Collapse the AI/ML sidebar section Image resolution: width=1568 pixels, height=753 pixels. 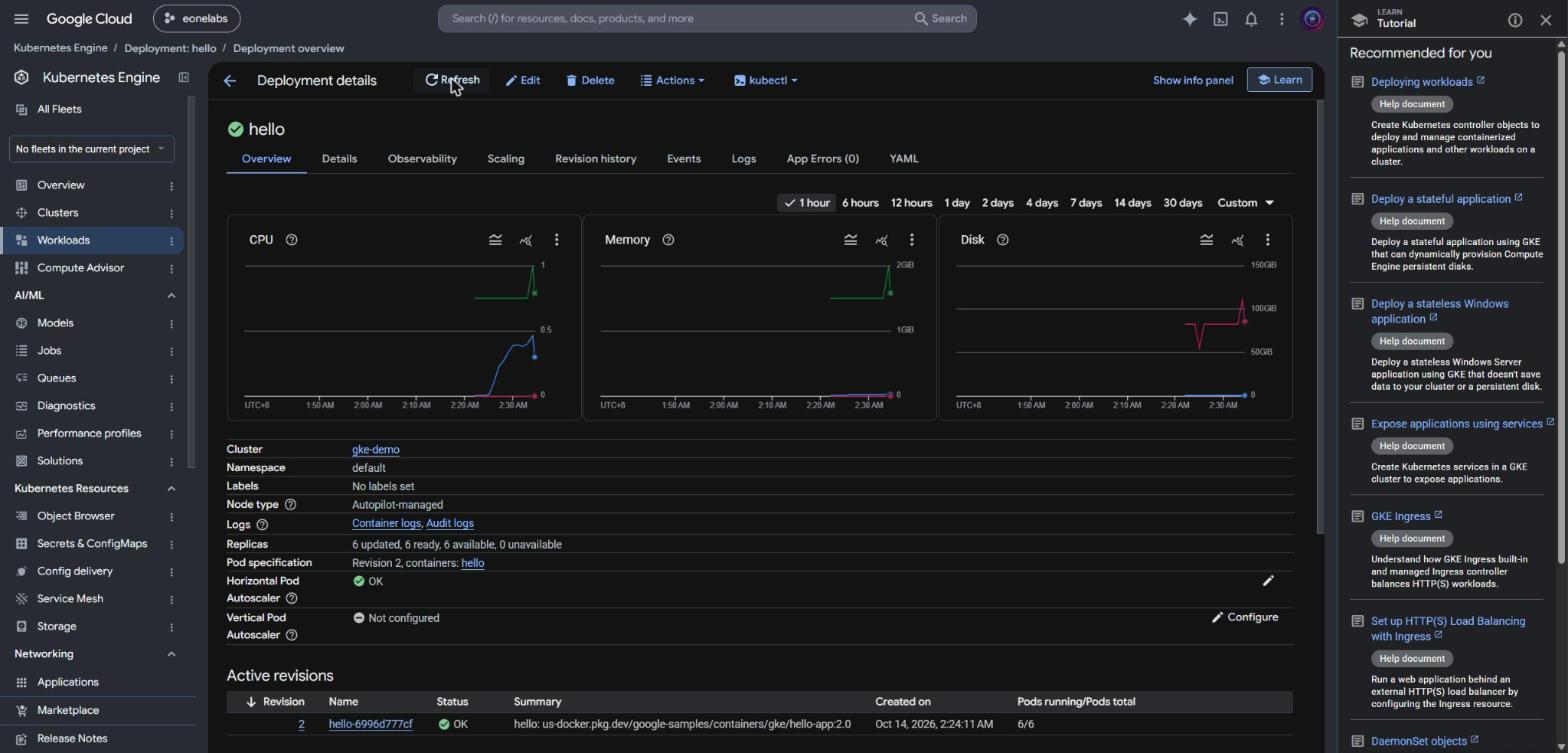pos(171,296)
